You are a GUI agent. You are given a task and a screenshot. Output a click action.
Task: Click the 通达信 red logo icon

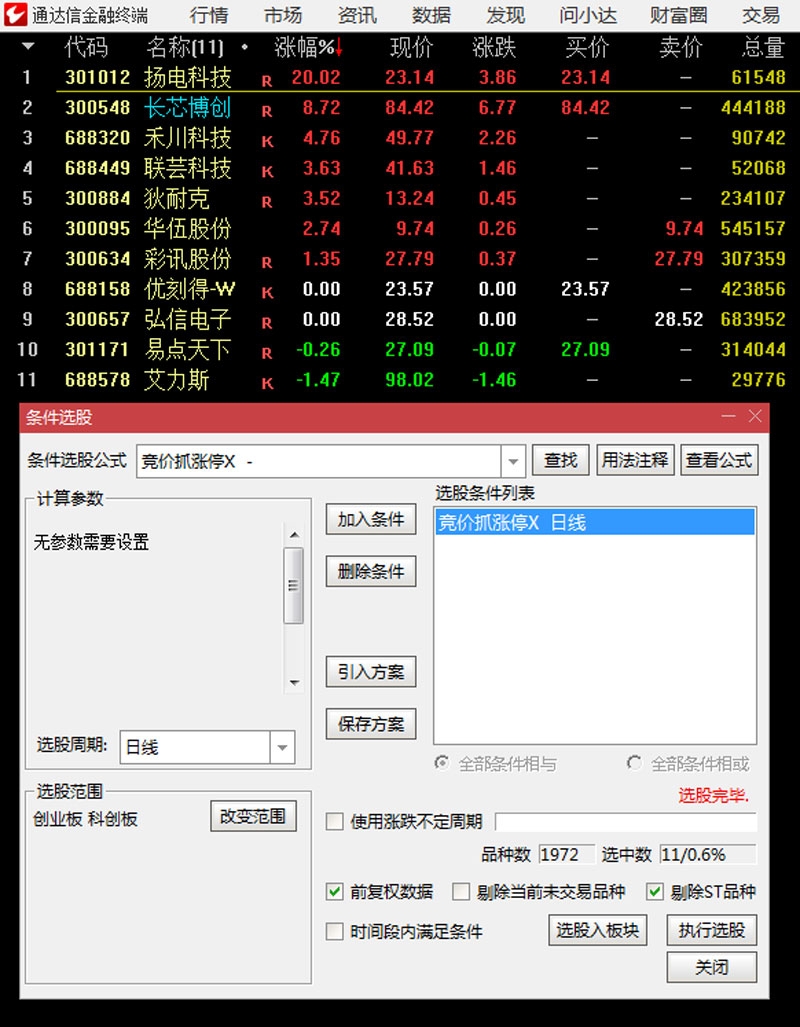[15, 14]
